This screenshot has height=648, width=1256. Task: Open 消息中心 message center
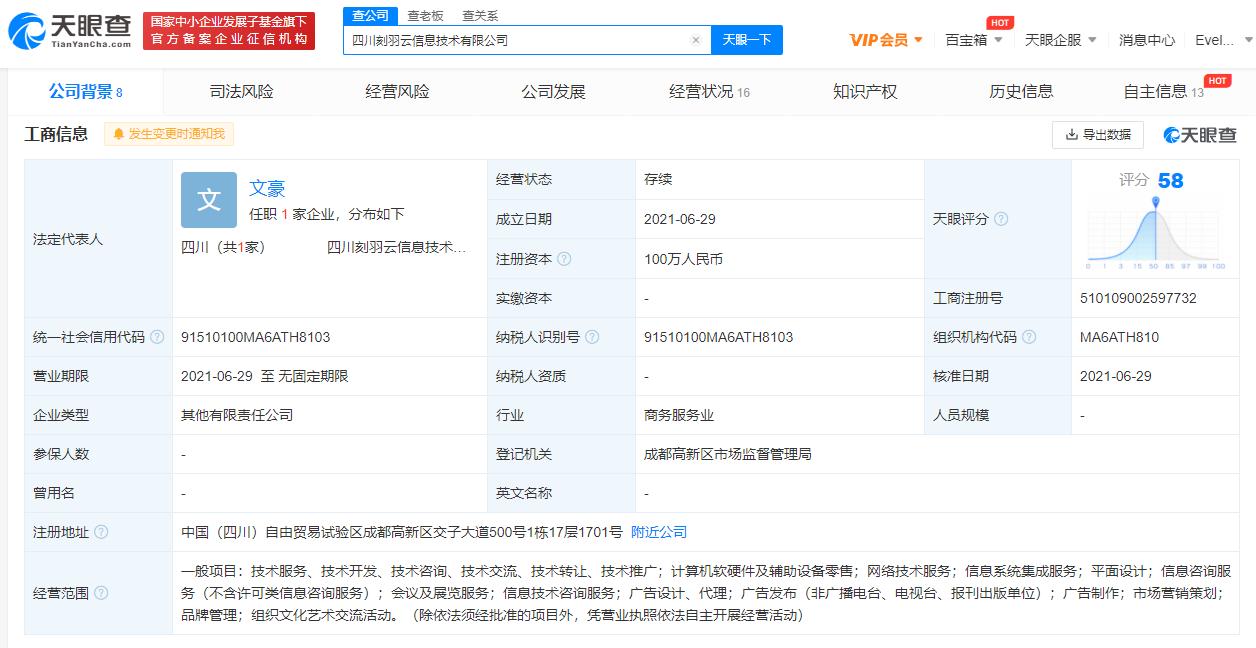pos(1147,40)
